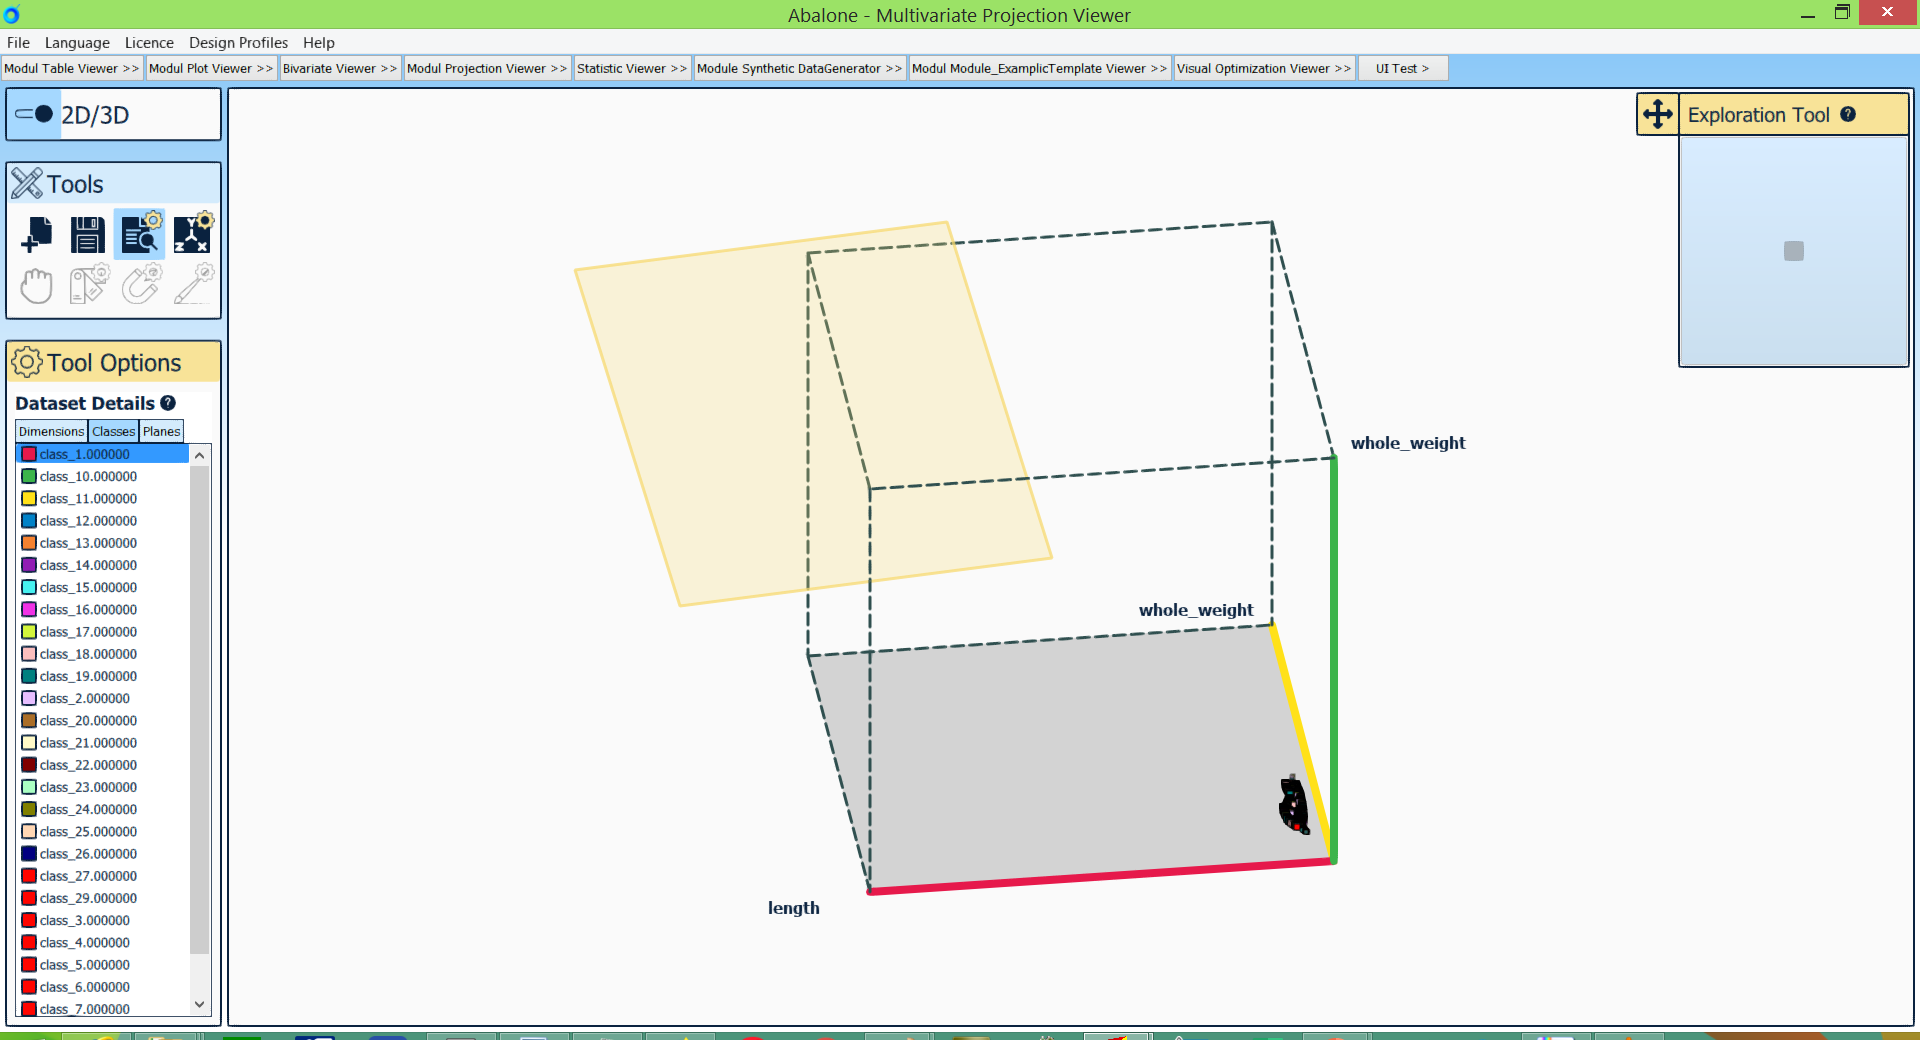Open the Modul Table Viewer dropdown
Viewport: 1920px width, 1040px height.
point(72,68)
